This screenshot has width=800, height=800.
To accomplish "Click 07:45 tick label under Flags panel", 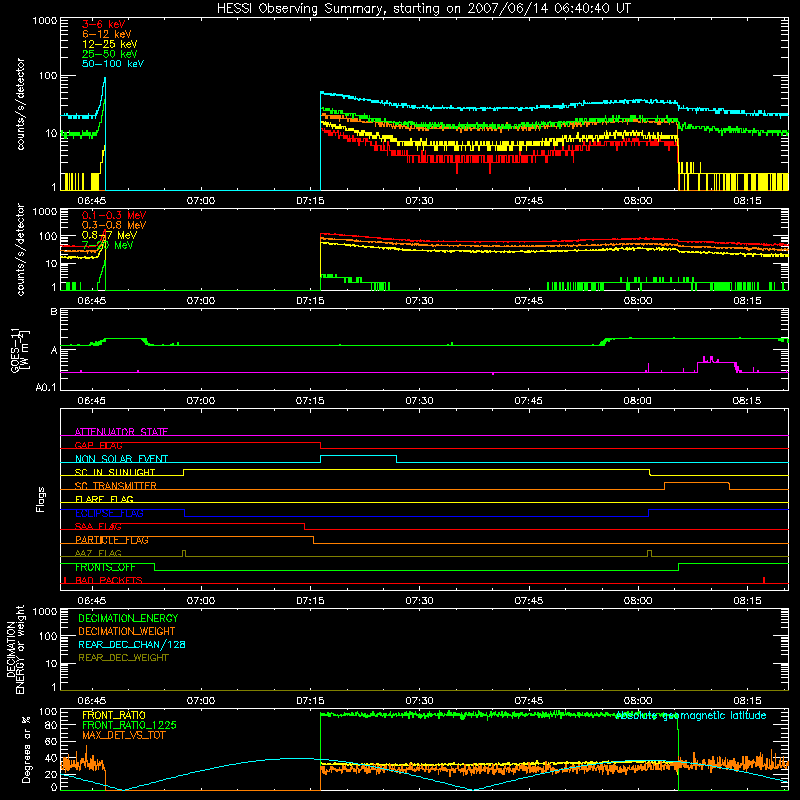I will tap(529, 601).
